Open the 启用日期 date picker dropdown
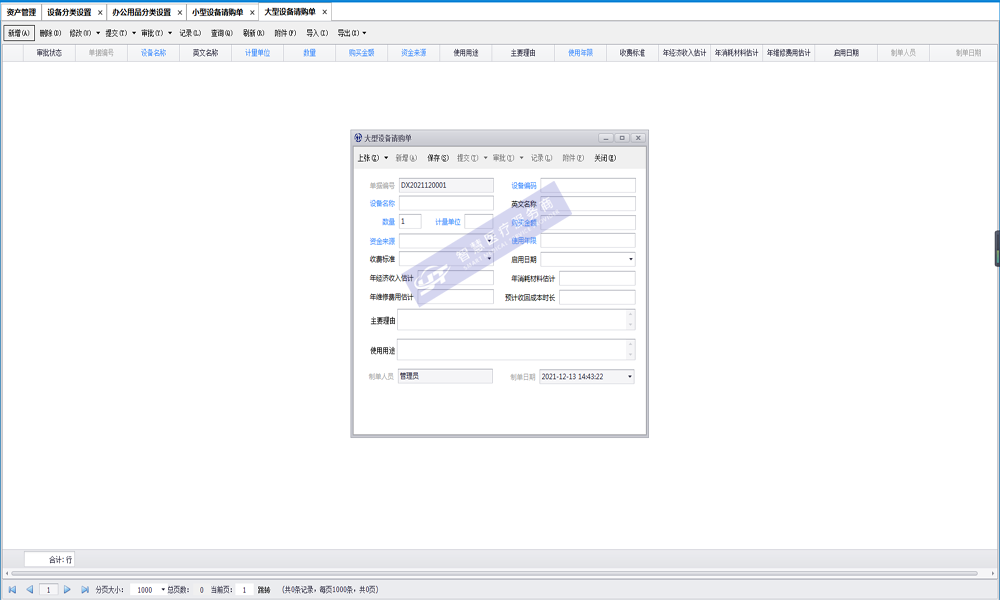1000x600 pixels. click(630, 259)
